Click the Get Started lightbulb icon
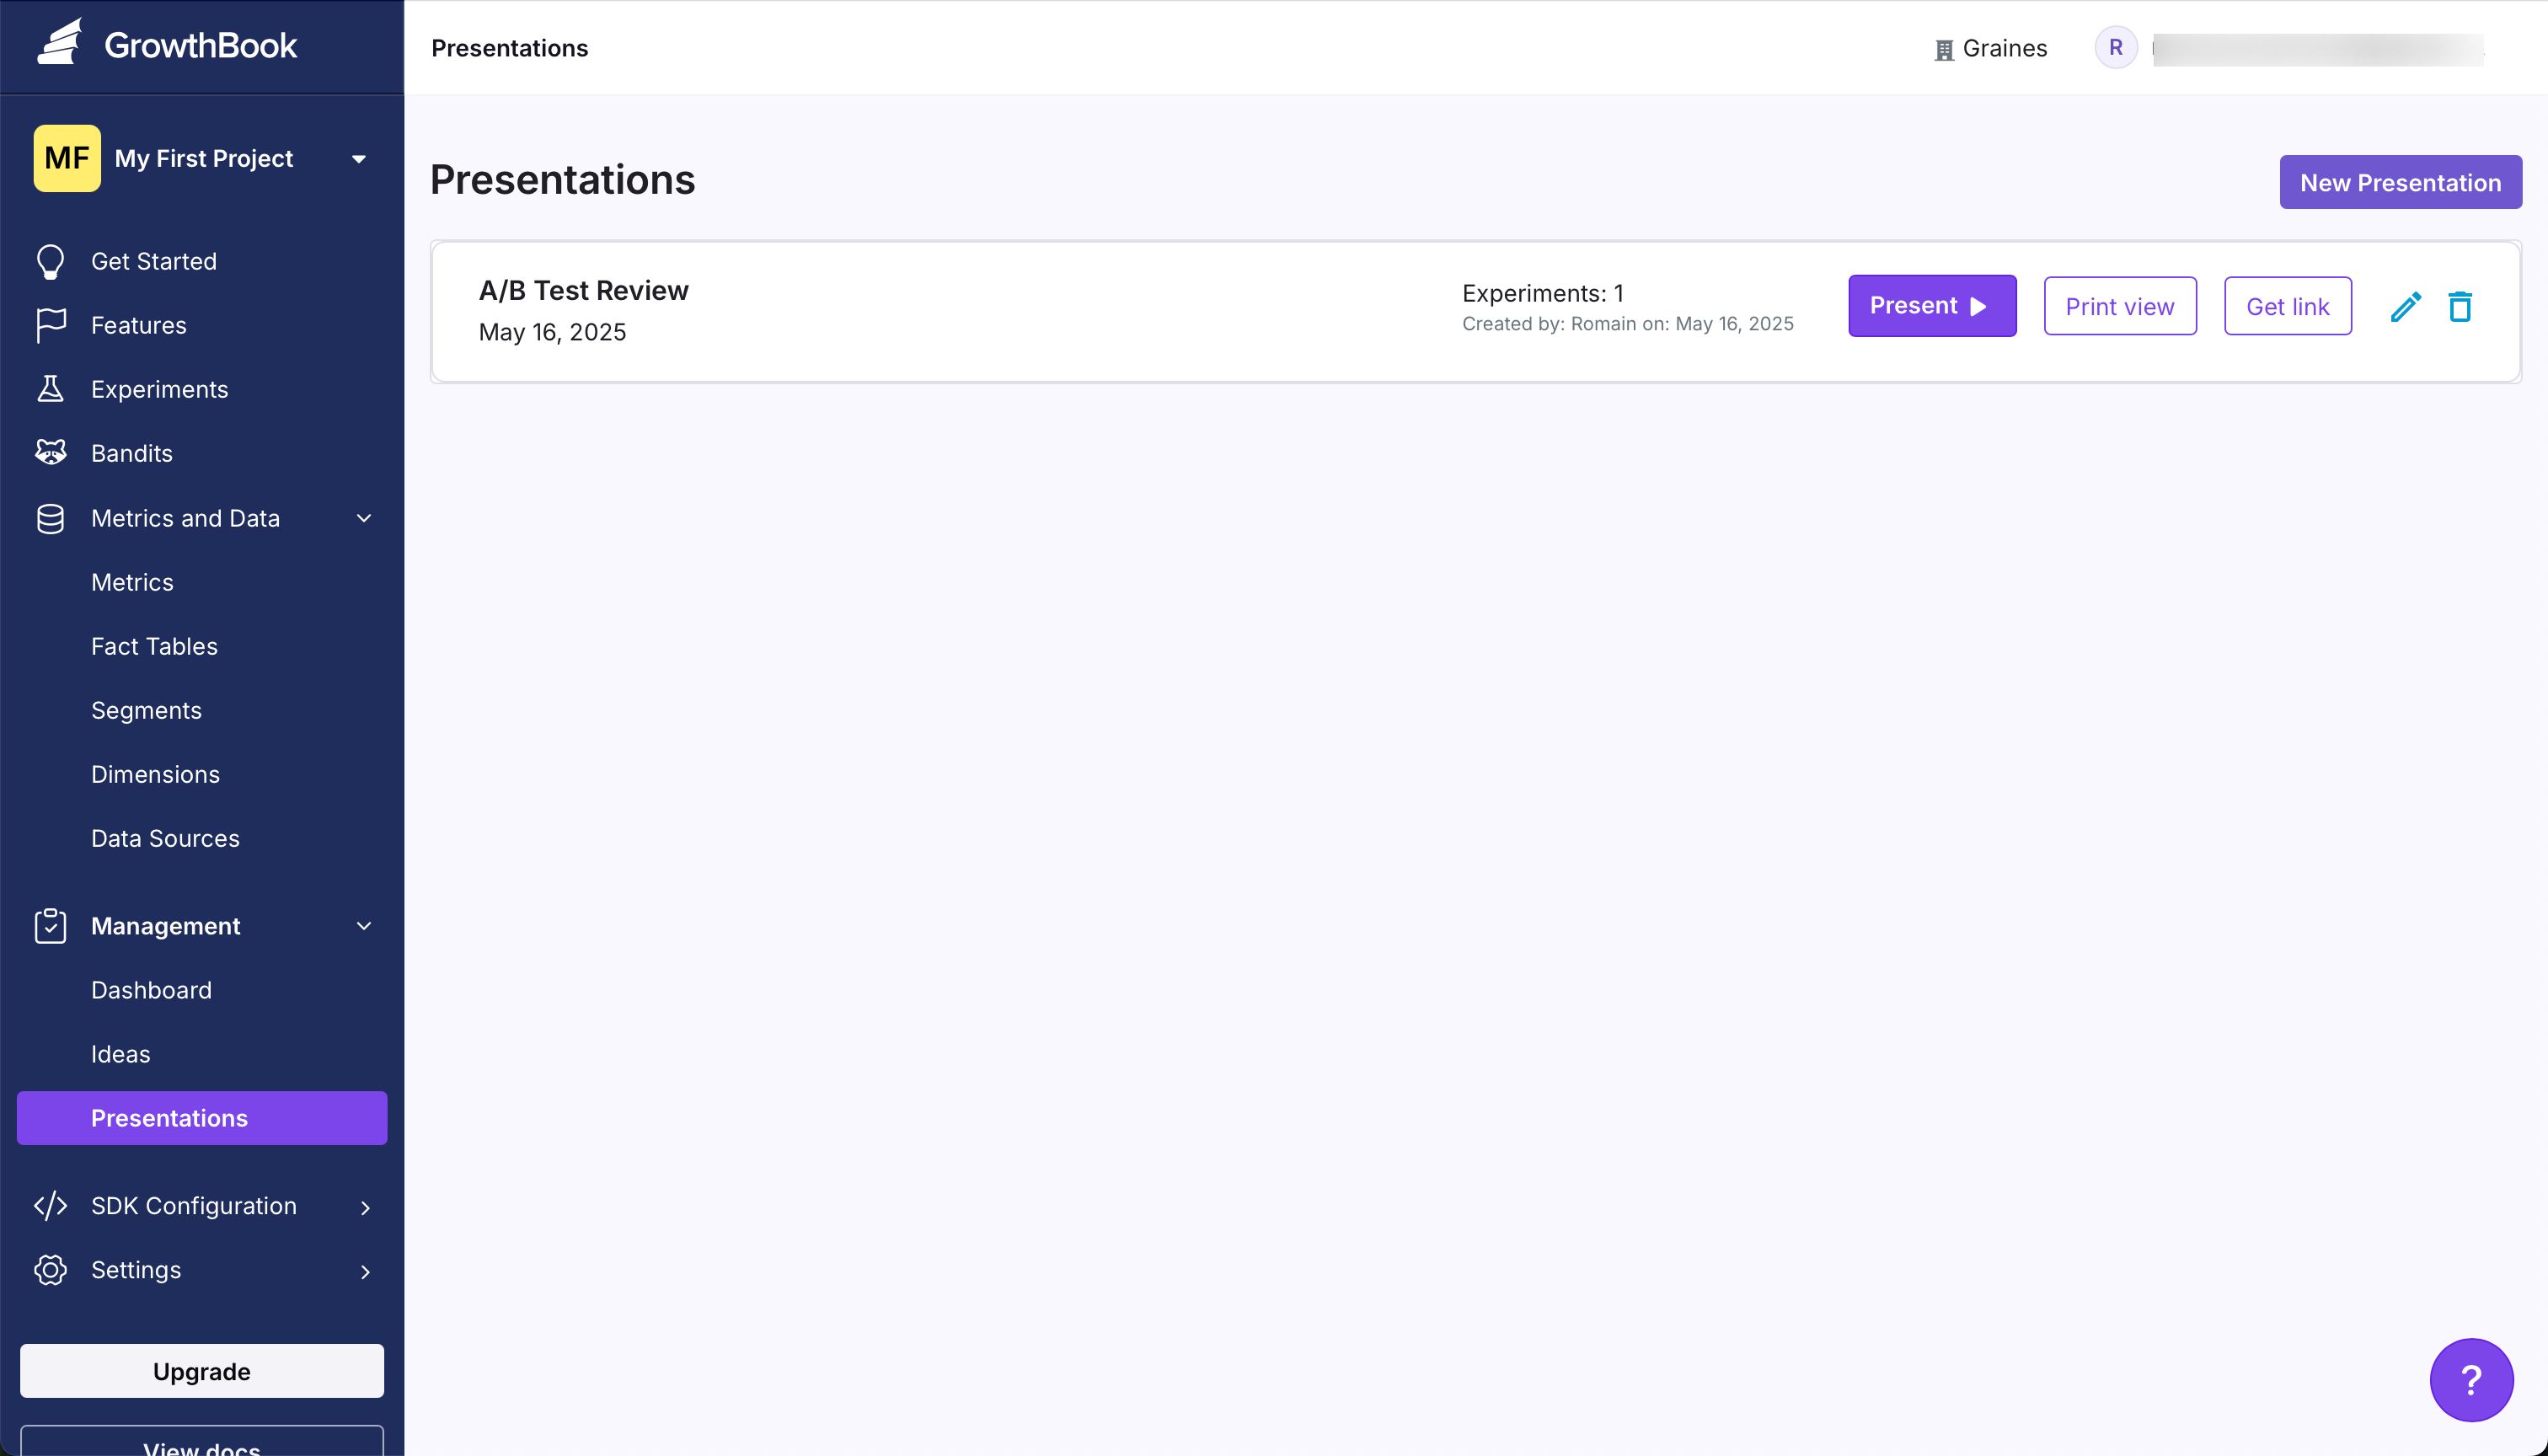The image size is (2548, 1456). coord(50,261)
